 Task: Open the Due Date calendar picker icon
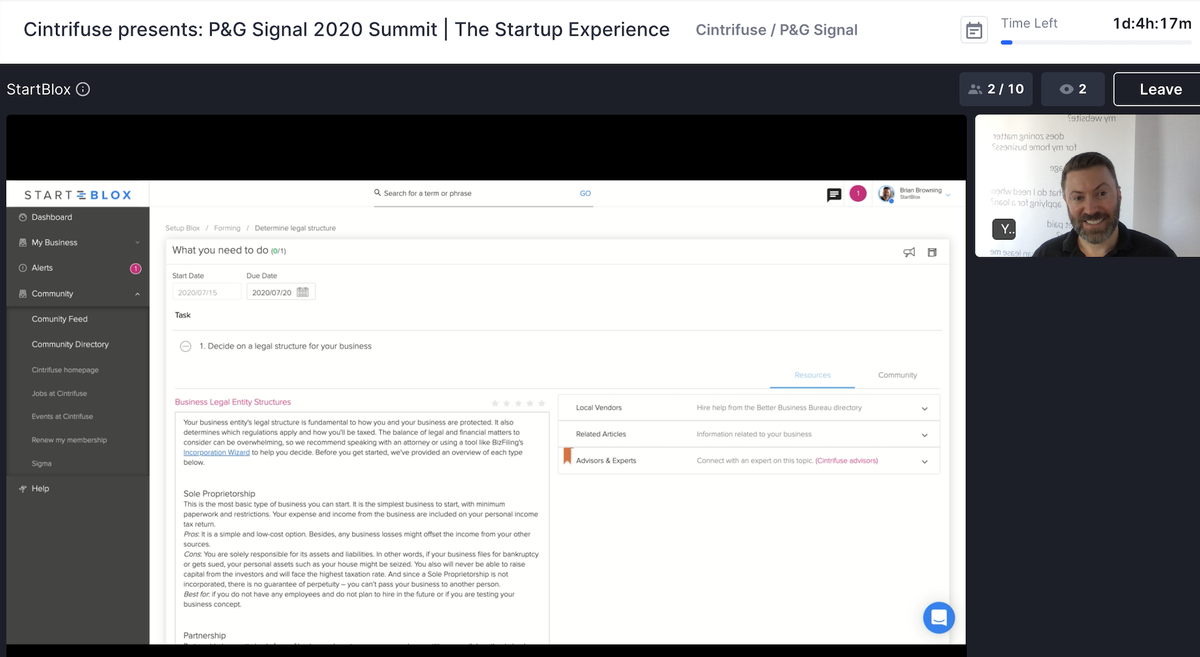[x=303, y=292]
